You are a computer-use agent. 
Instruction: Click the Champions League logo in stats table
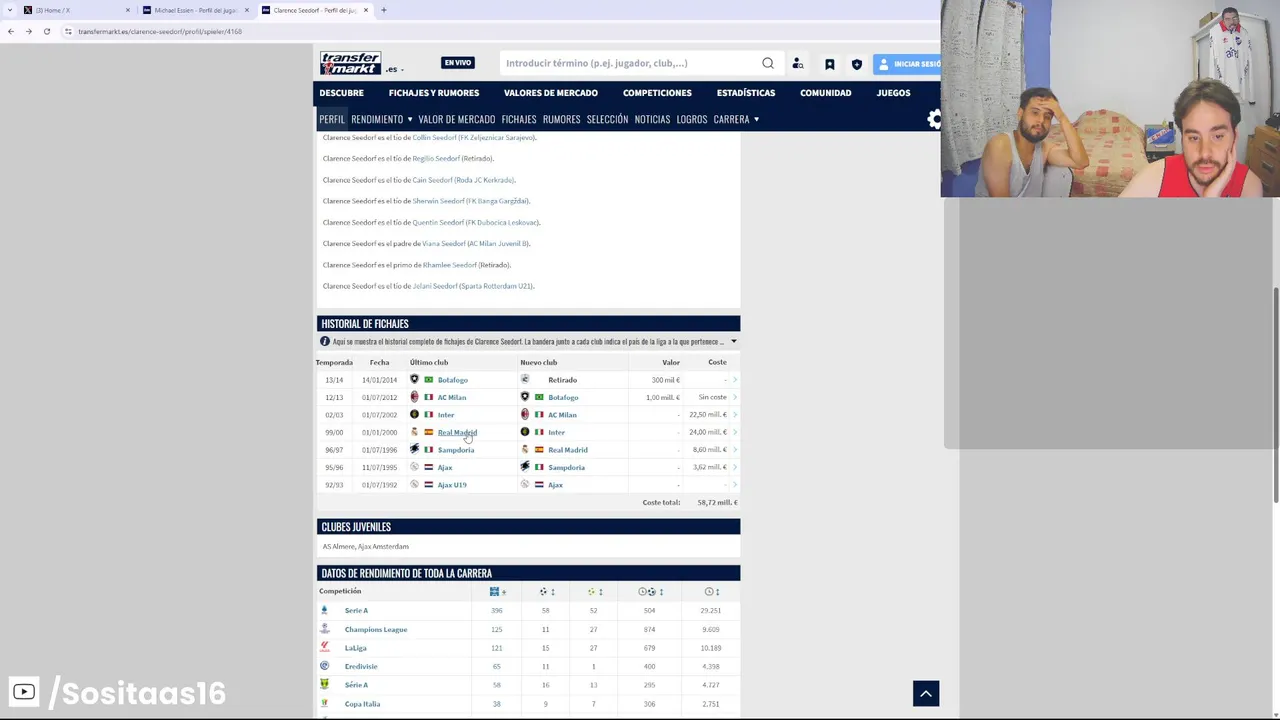324,629
